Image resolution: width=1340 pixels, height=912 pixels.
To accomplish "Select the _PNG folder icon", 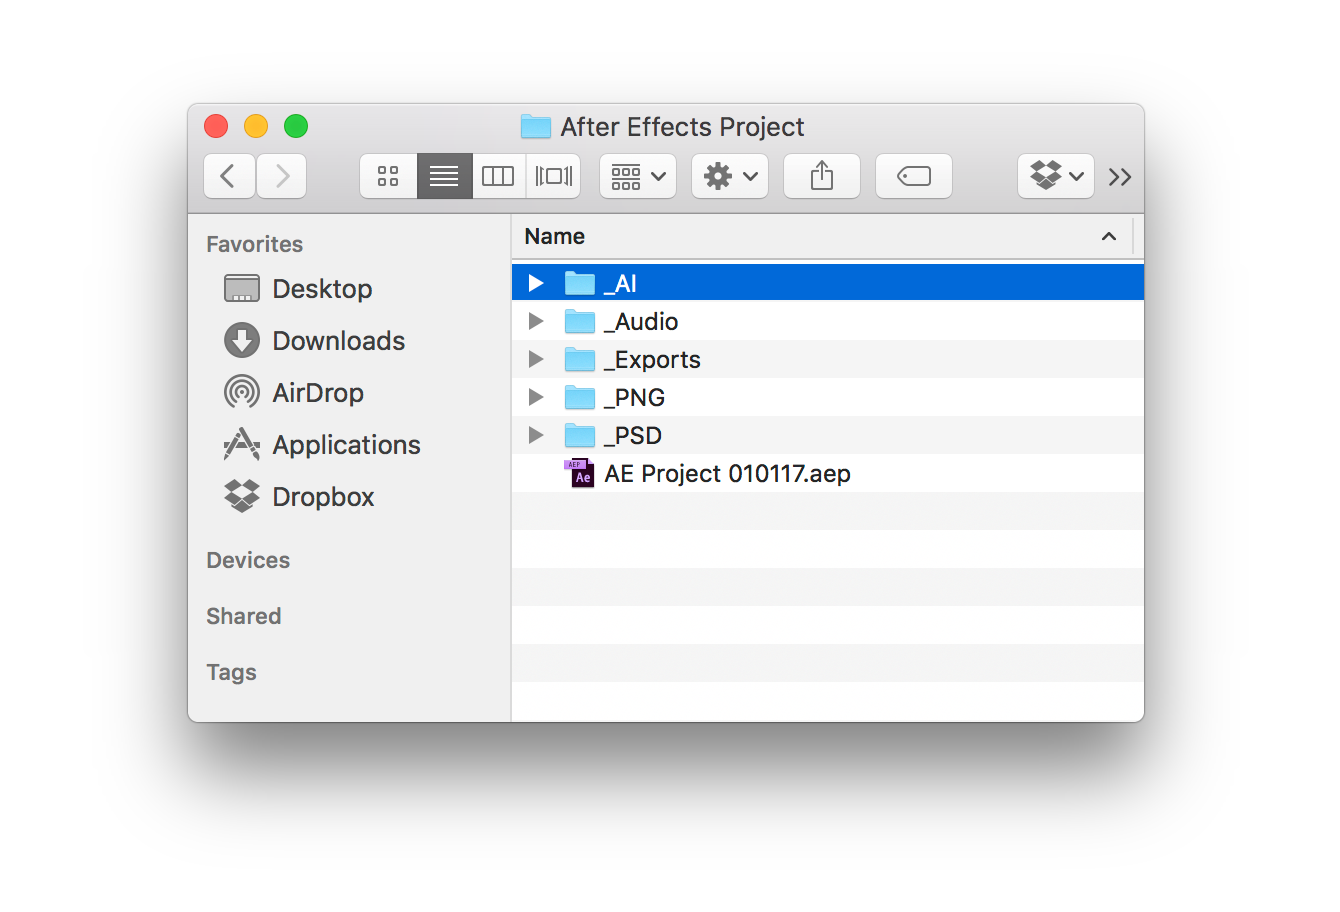I will (x=580, y=398).
